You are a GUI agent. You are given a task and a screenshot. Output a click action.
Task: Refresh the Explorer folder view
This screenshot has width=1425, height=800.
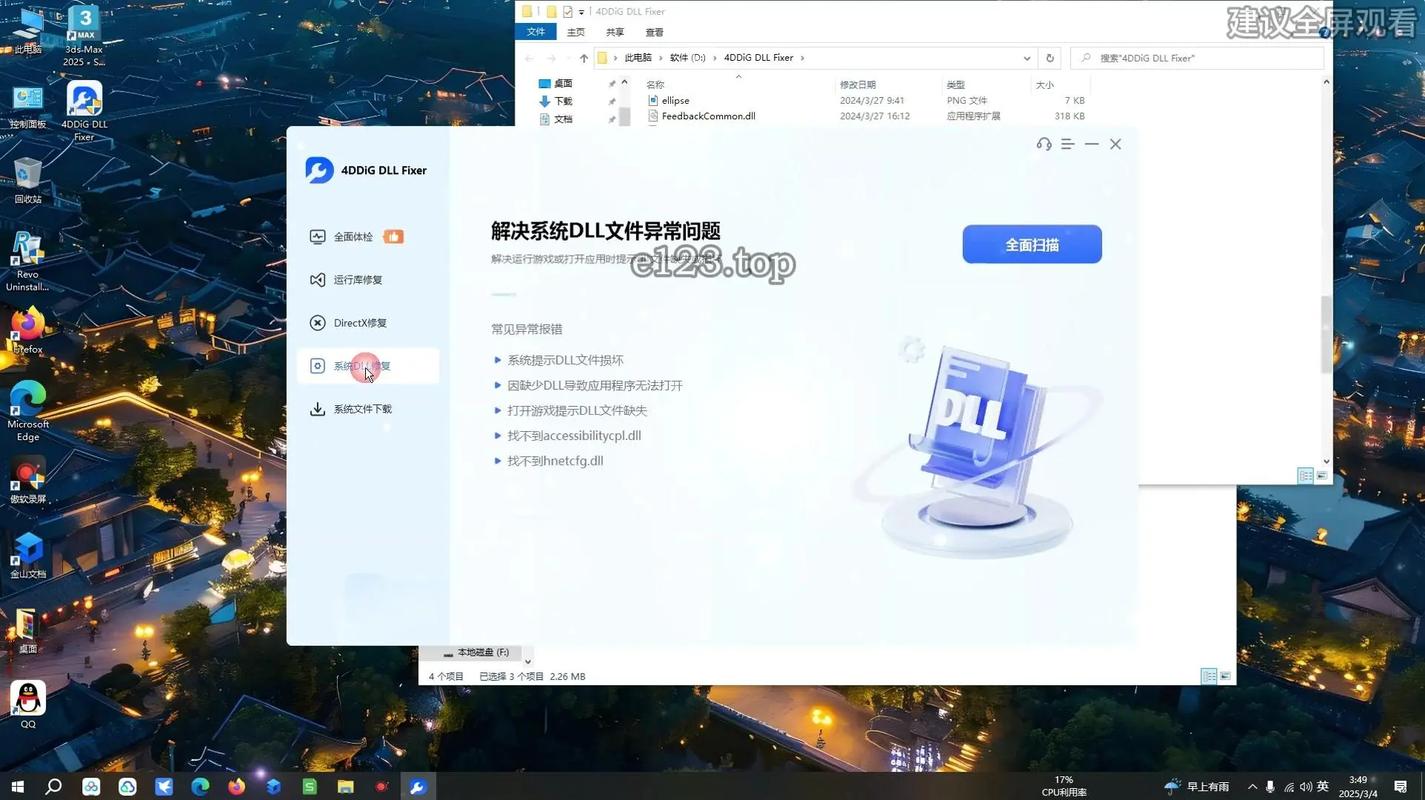(1049, 58)
